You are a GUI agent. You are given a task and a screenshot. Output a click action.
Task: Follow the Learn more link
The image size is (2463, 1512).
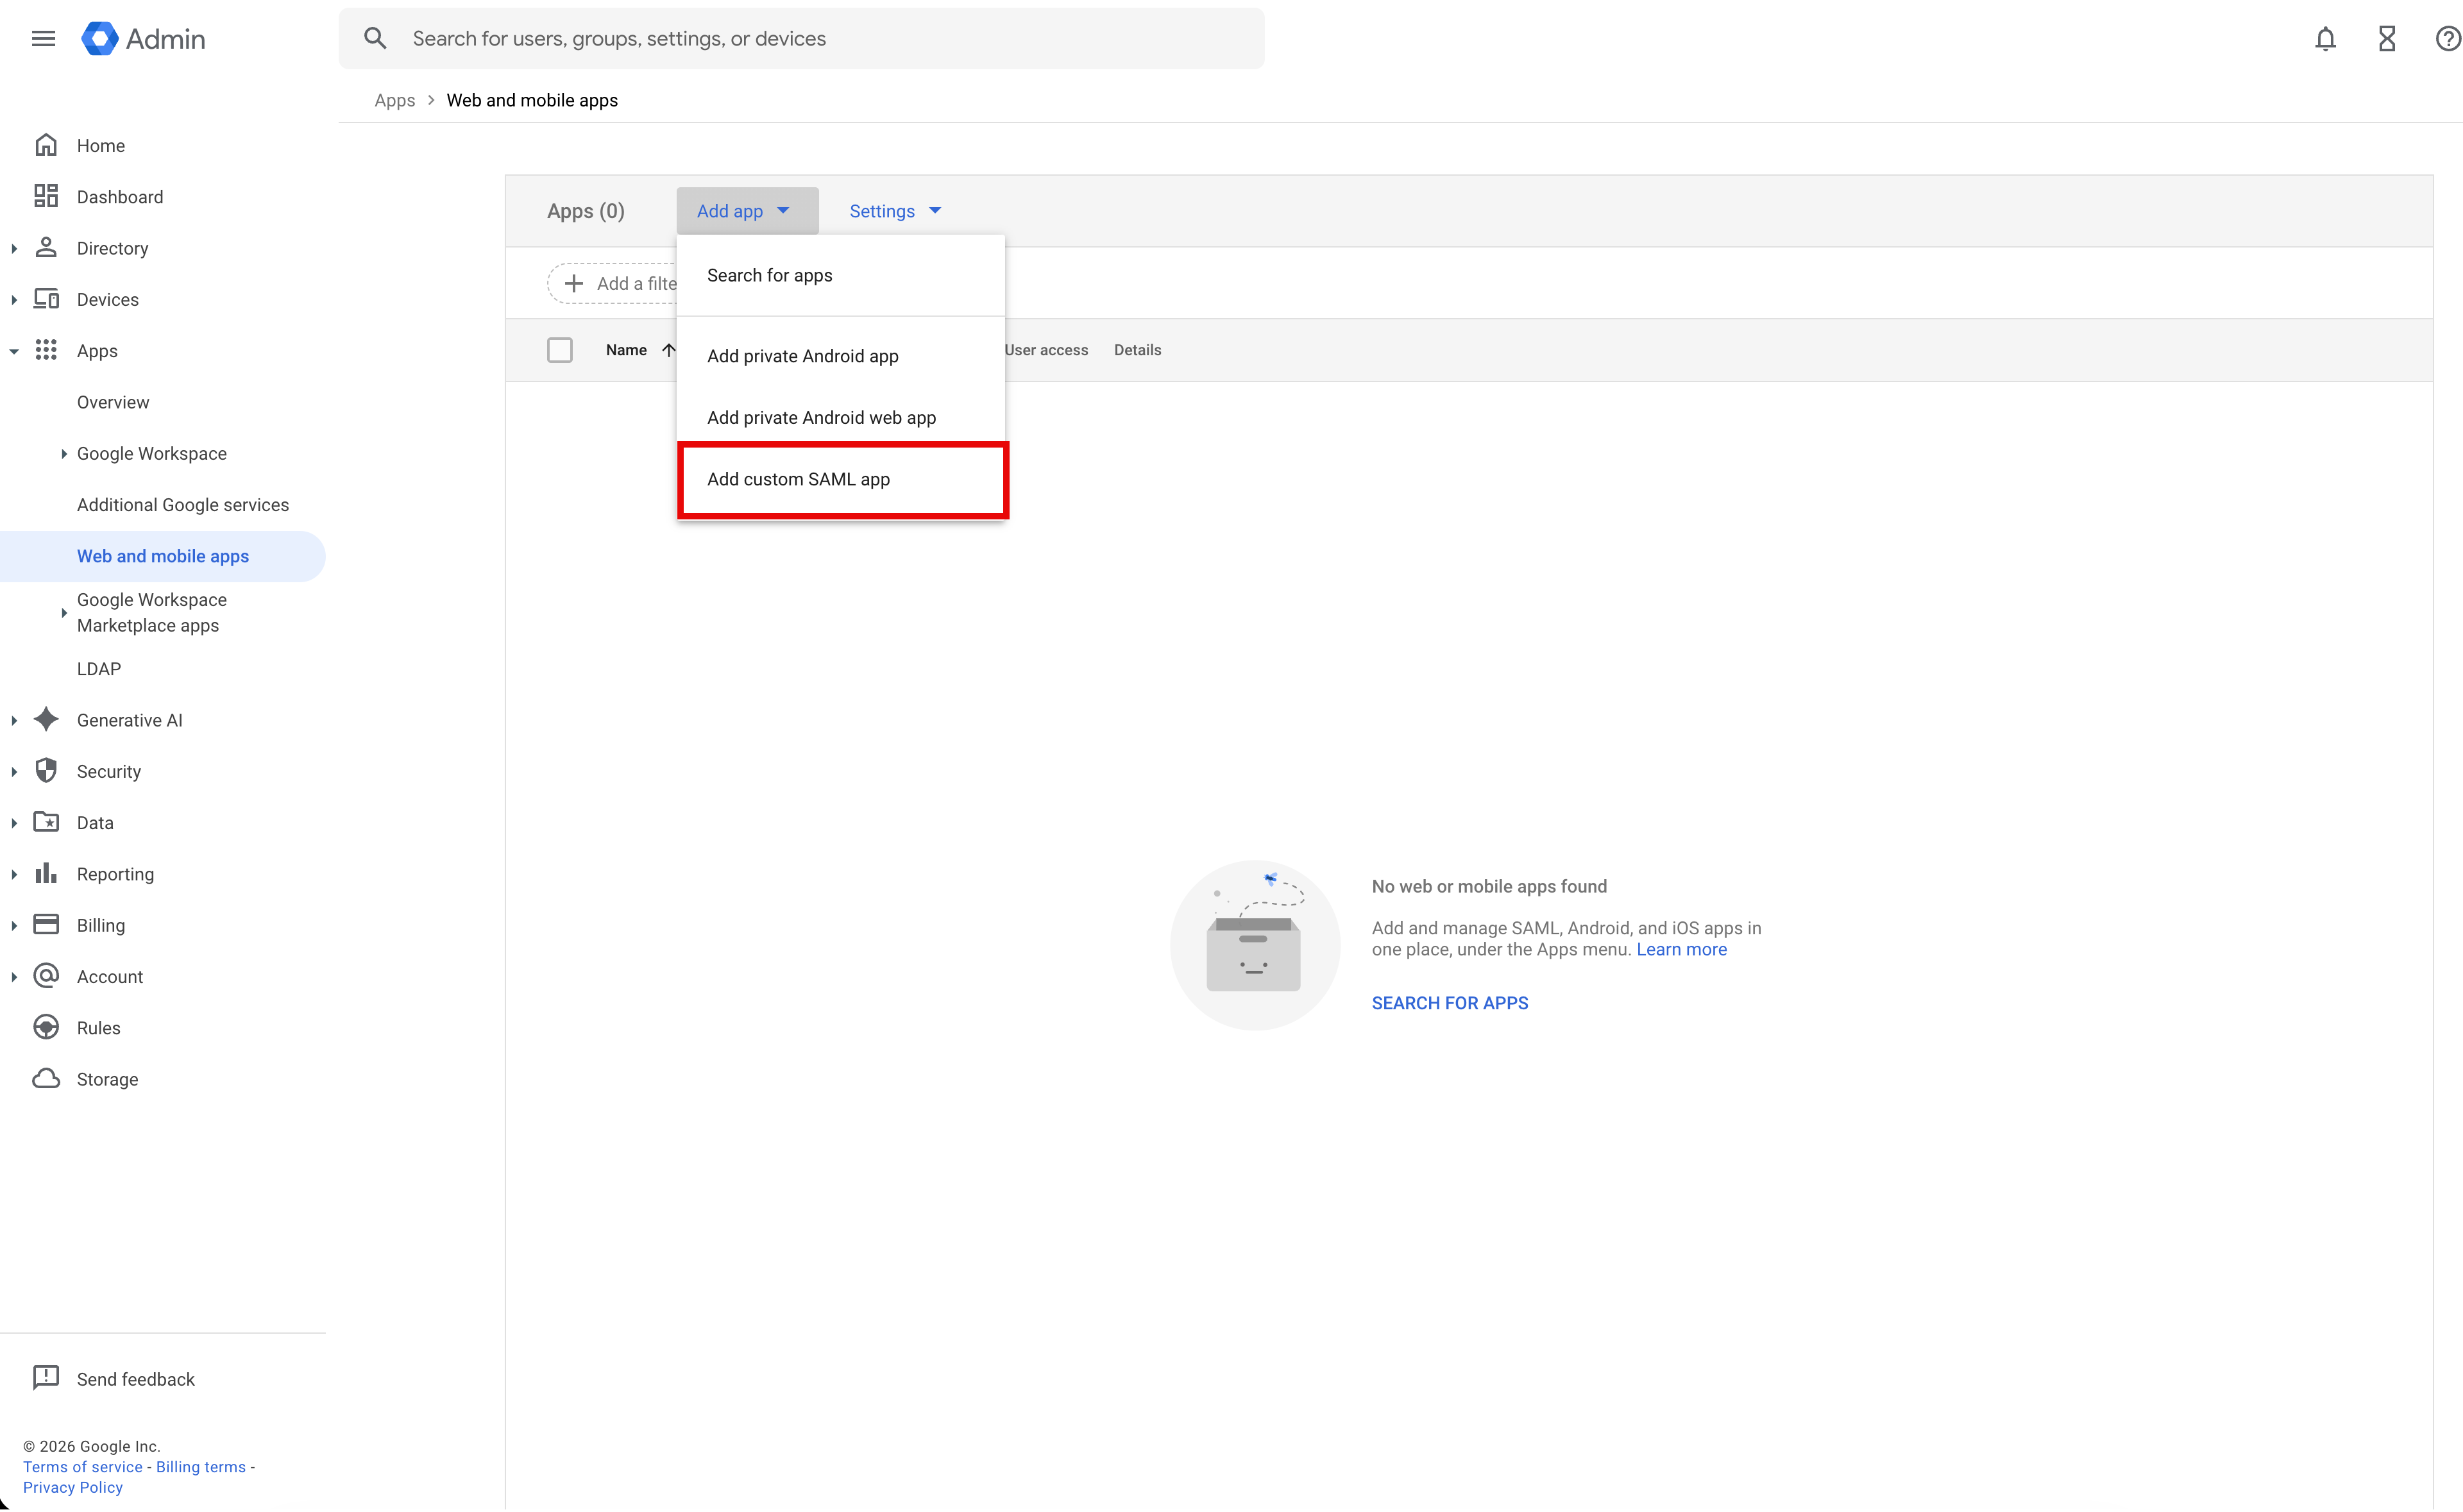tap(1681, 949)
